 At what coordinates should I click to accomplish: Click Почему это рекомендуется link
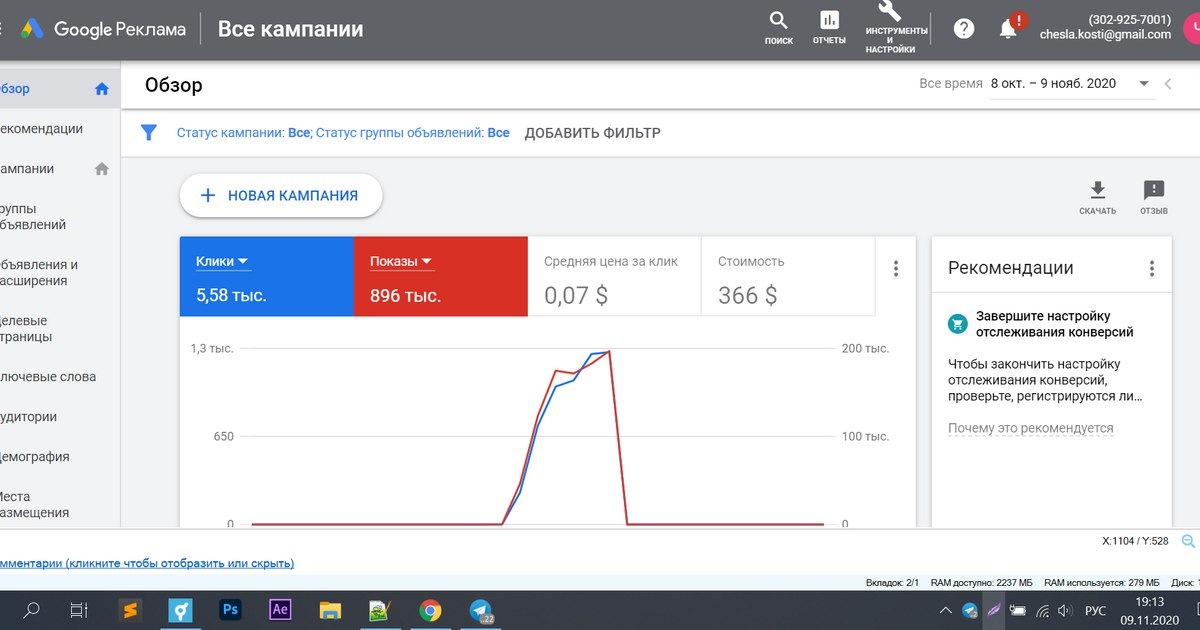[1031, 428]
